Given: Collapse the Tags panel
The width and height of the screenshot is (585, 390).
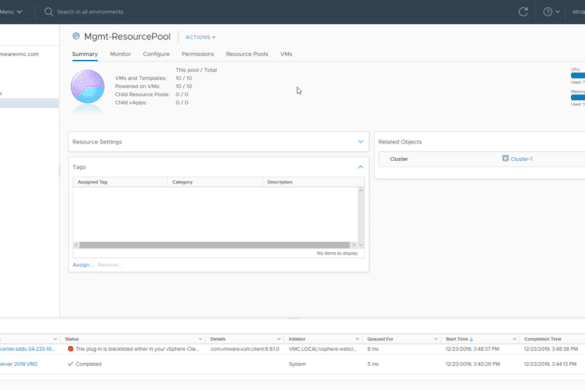Looking at the screenshot, I should pyautogui.click(x=360, y=167).
